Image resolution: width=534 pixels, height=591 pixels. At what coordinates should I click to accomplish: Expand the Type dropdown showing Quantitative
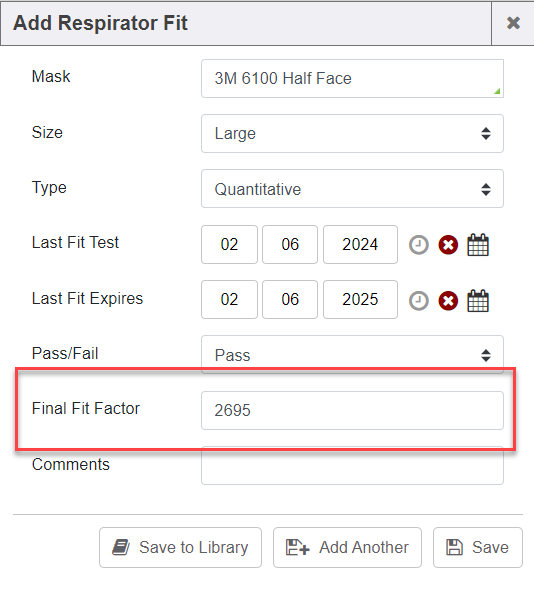[352, 189]
